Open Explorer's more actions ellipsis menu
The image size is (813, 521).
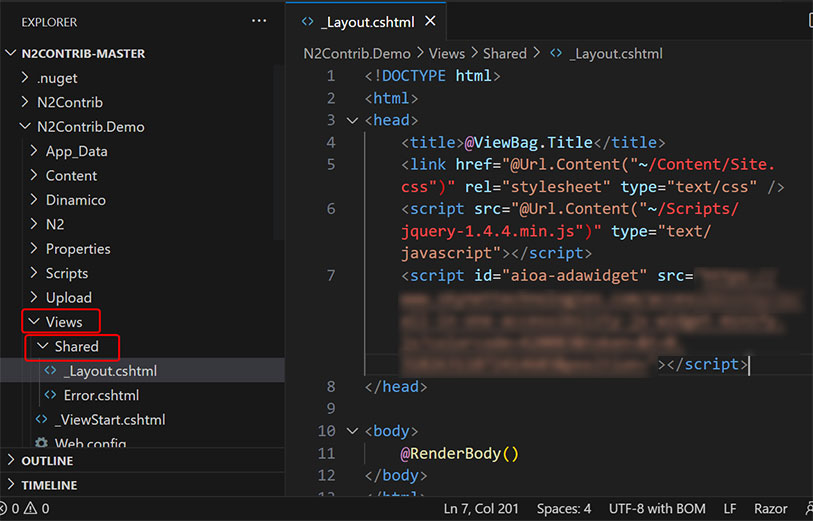coord(259,21)
